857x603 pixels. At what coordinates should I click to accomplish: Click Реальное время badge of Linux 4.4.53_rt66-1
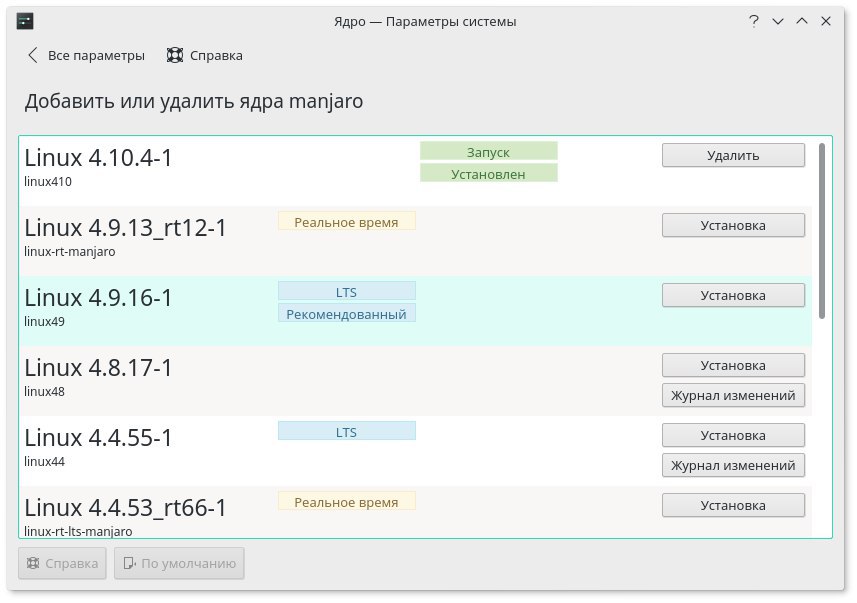(347, 501)
